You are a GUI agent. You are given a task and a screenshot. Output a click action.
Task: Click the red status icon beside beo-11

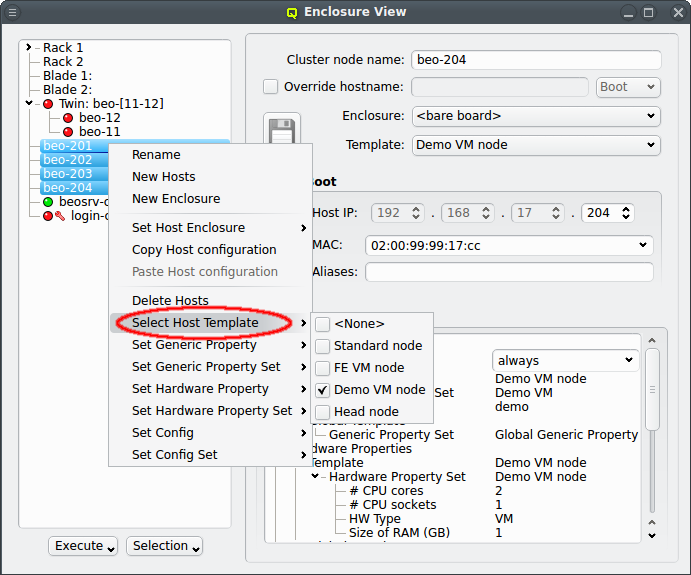pyautogui.click(x=68, y=132)
